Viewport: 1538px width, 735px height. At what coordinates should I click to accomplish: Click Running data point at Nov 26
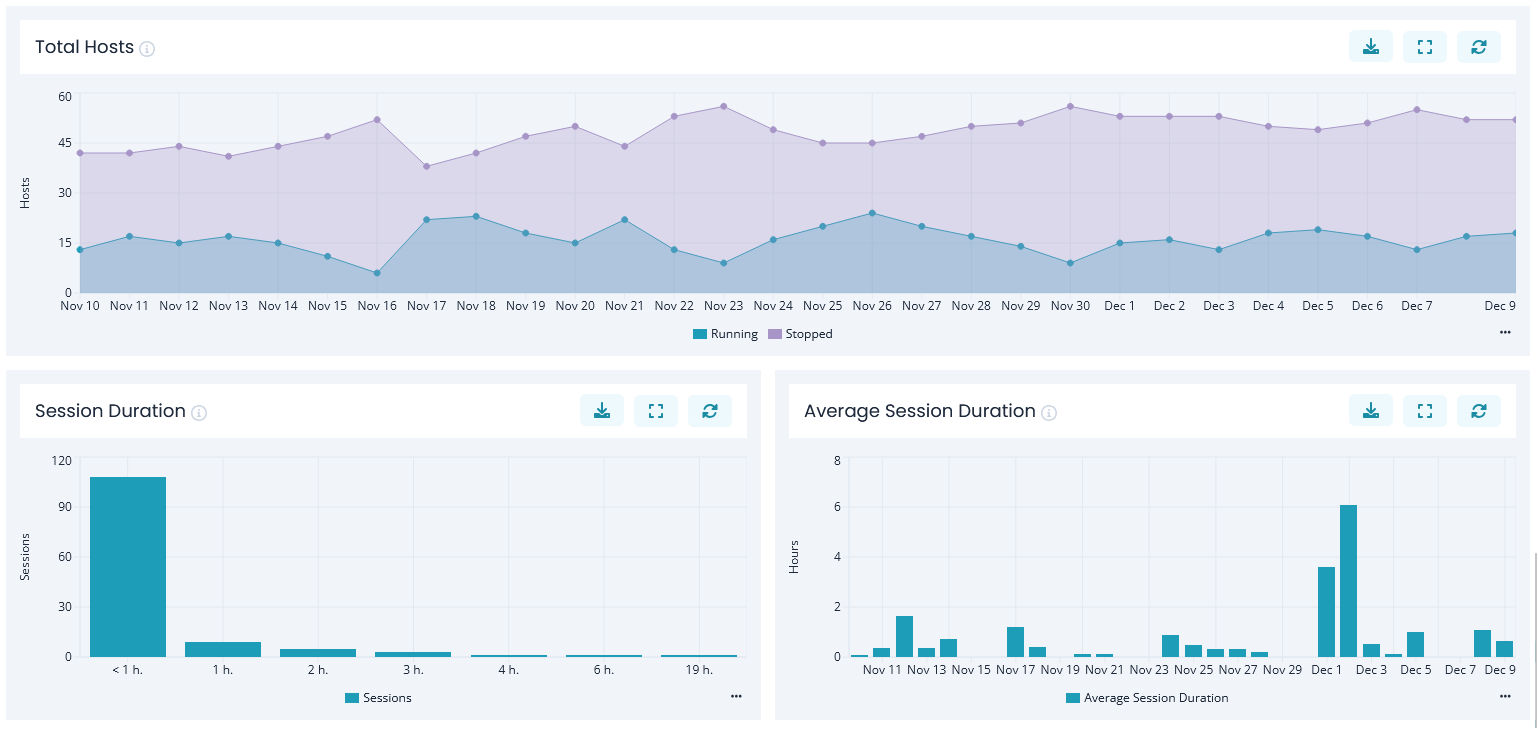872,213
